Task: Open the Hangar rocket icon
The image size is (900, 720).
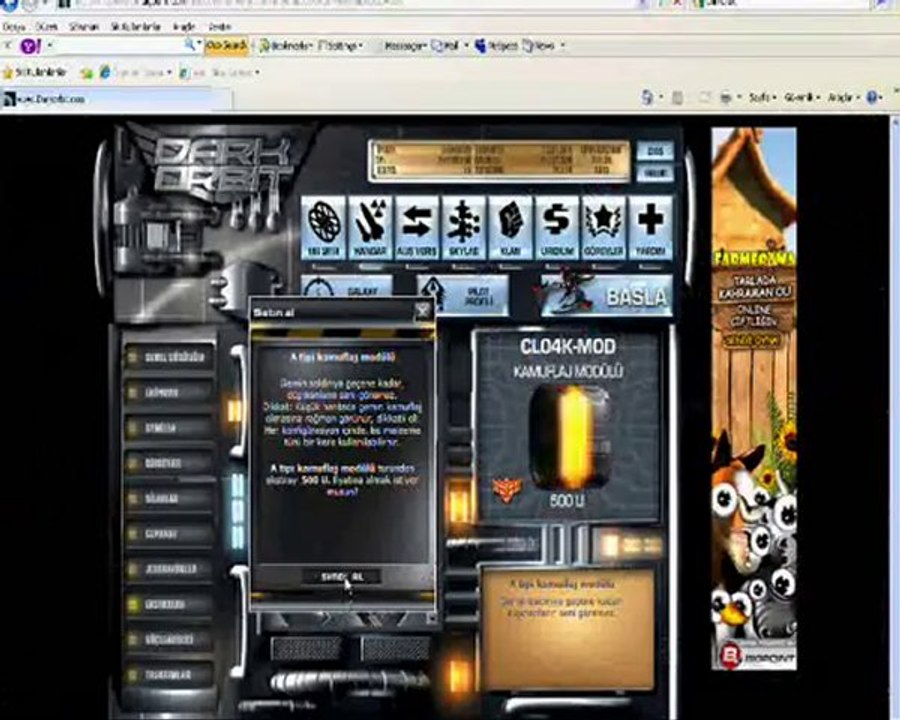Action: point(370,227)
